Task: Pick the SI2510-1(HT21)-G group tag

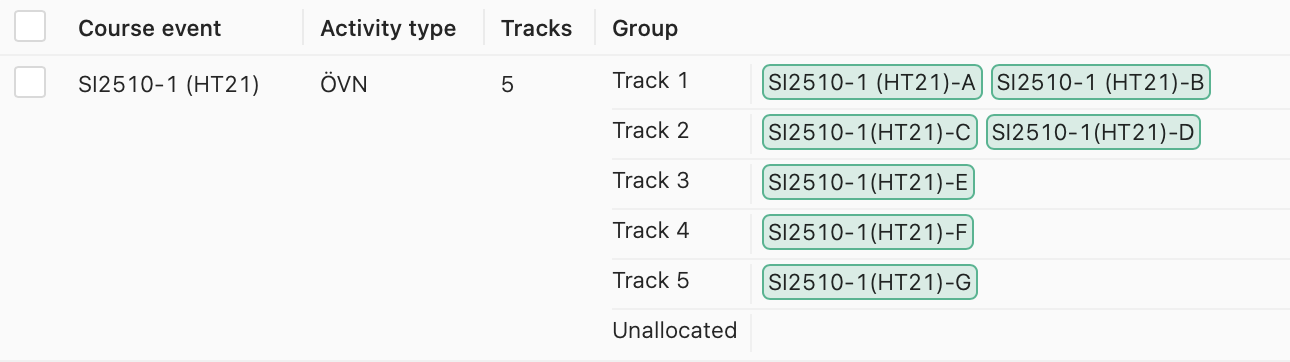Action: point(869,283)
